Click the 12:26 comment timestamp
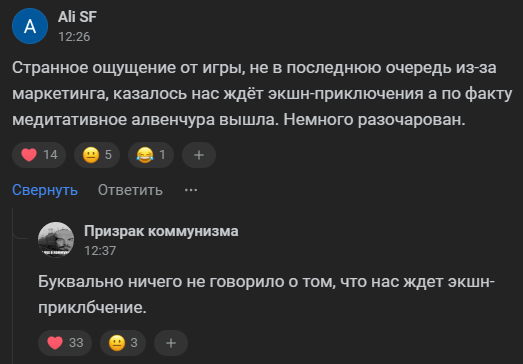523x364 pixels. pyautogui.click(x=74, y=37)
